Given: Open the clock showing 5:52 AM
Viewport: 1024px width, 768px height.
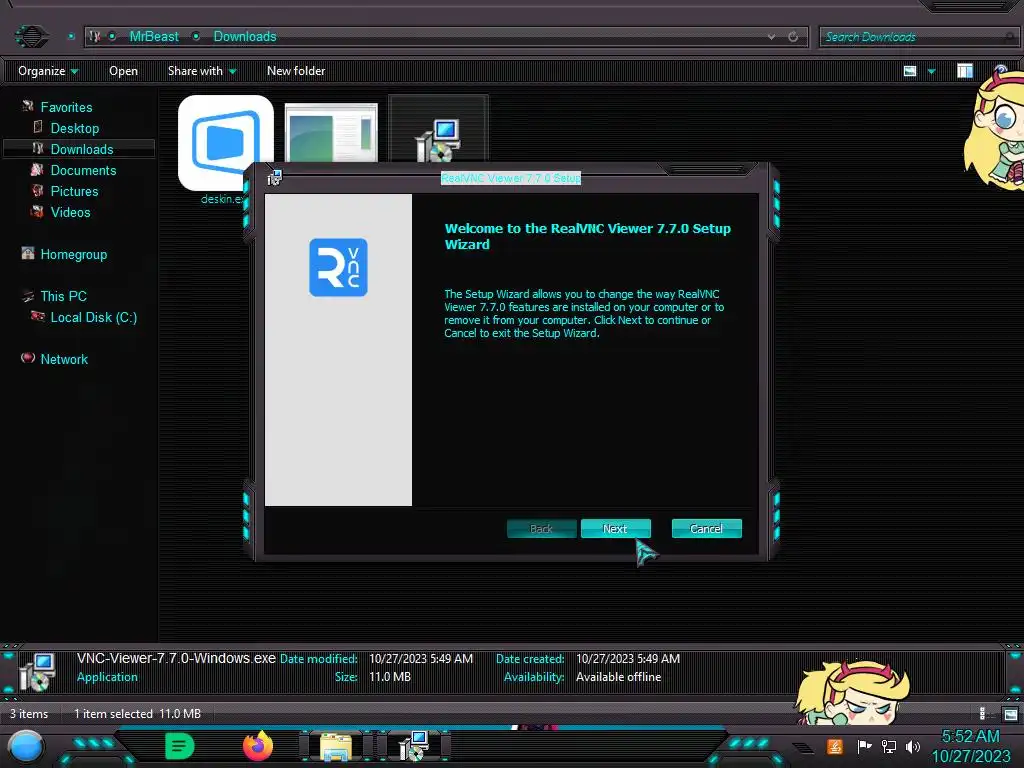Looking at the screenshot, I should 970,746.
